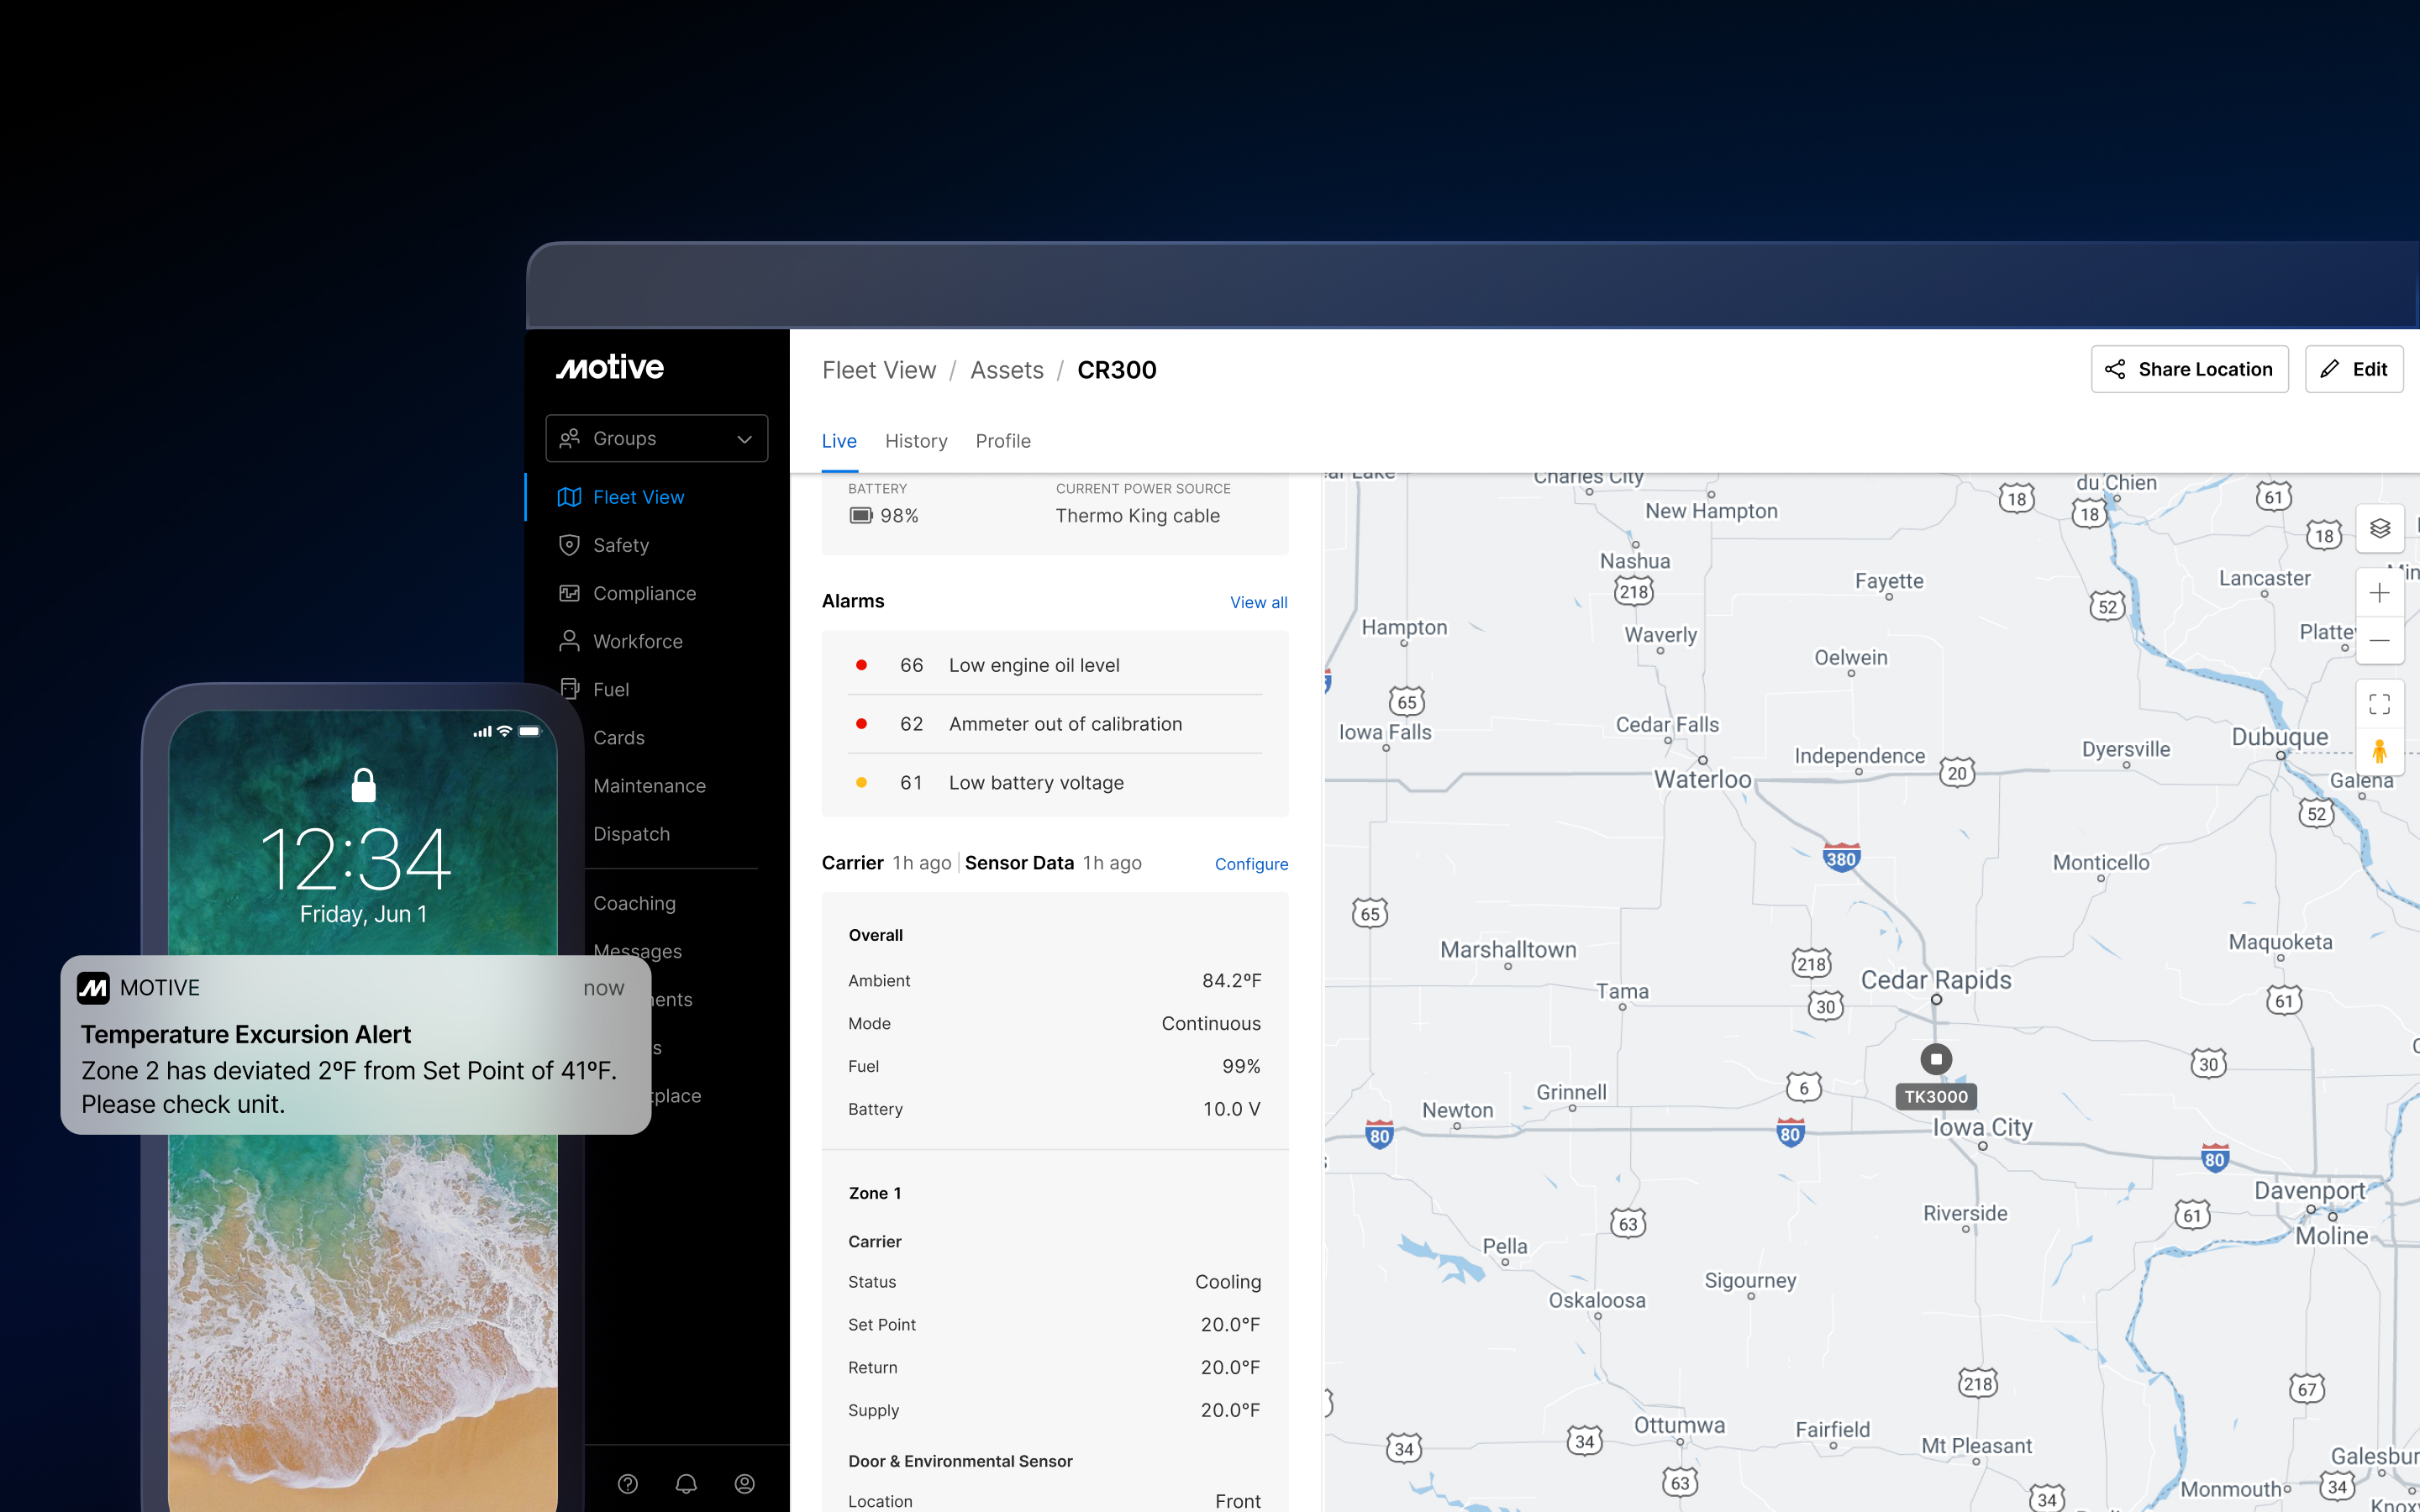Click the Share Location button
Image resolution: width=2420 pixels, height=1512 pixels.
point(2190,369)
